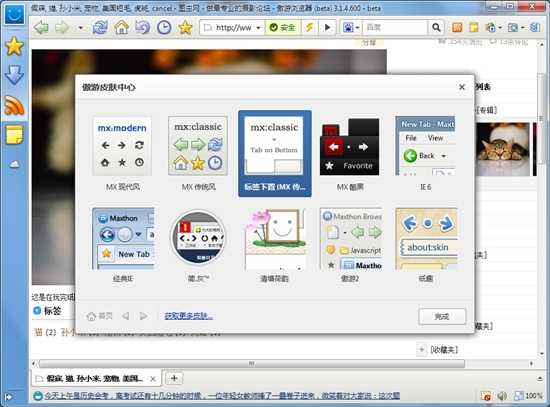Open the RSS reader in the sidebar
This screenshot has height=407, width=550.
pos(14,105)
